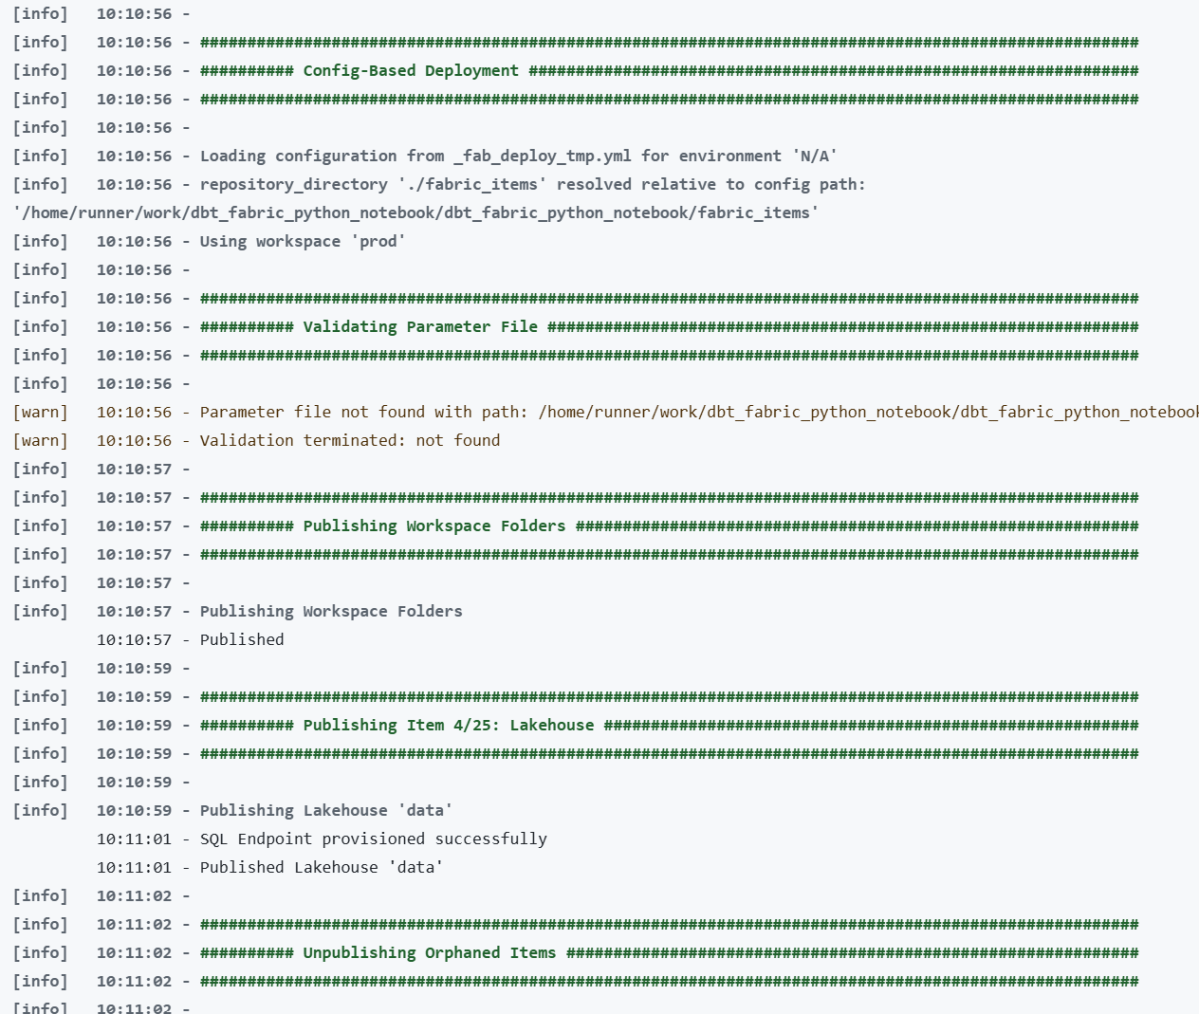The width and height of the screenshot is (1199, 1014).
Task: Click the 'Publishing Item 4/25: Lakehouse' header
Action: click(x=448, y=725)
